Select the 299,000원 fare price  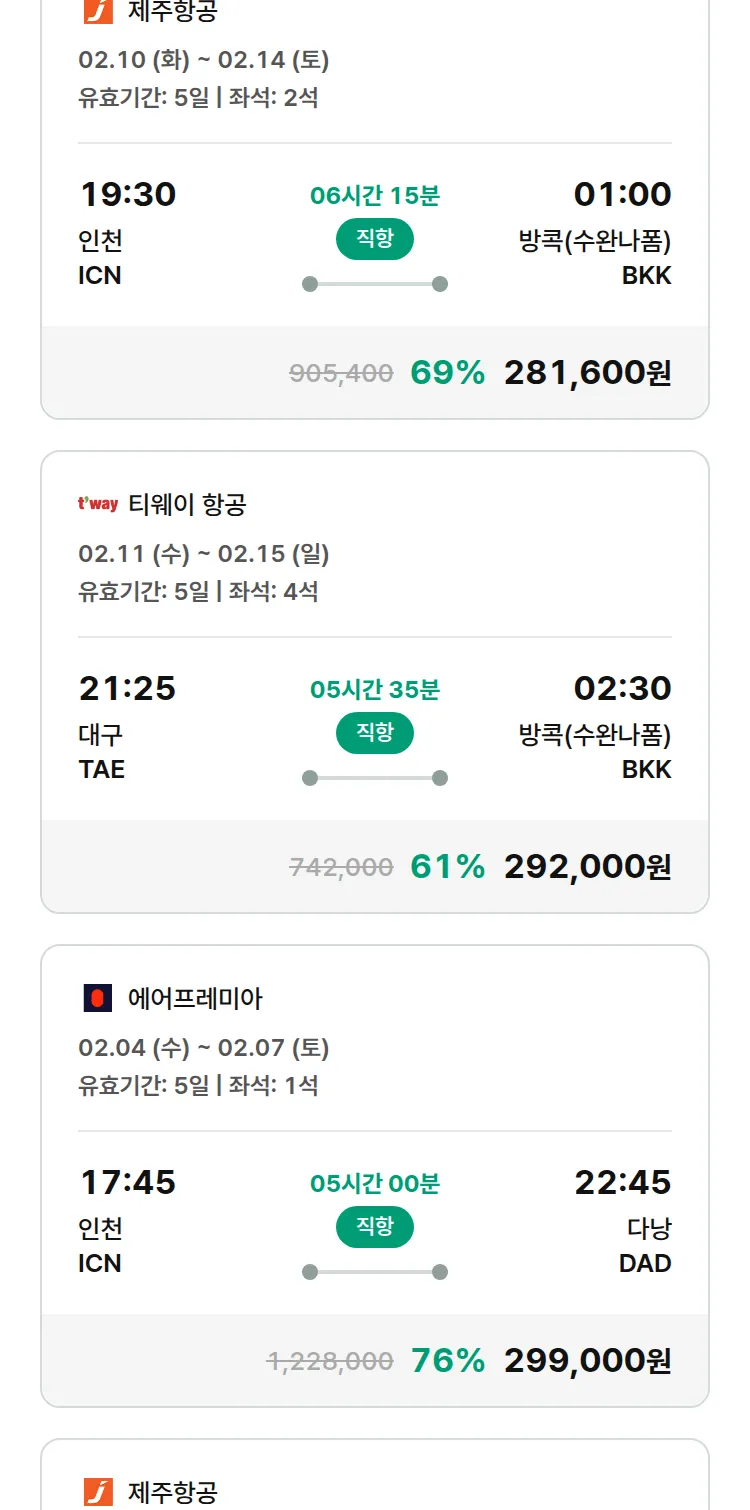pos(587,1361)
